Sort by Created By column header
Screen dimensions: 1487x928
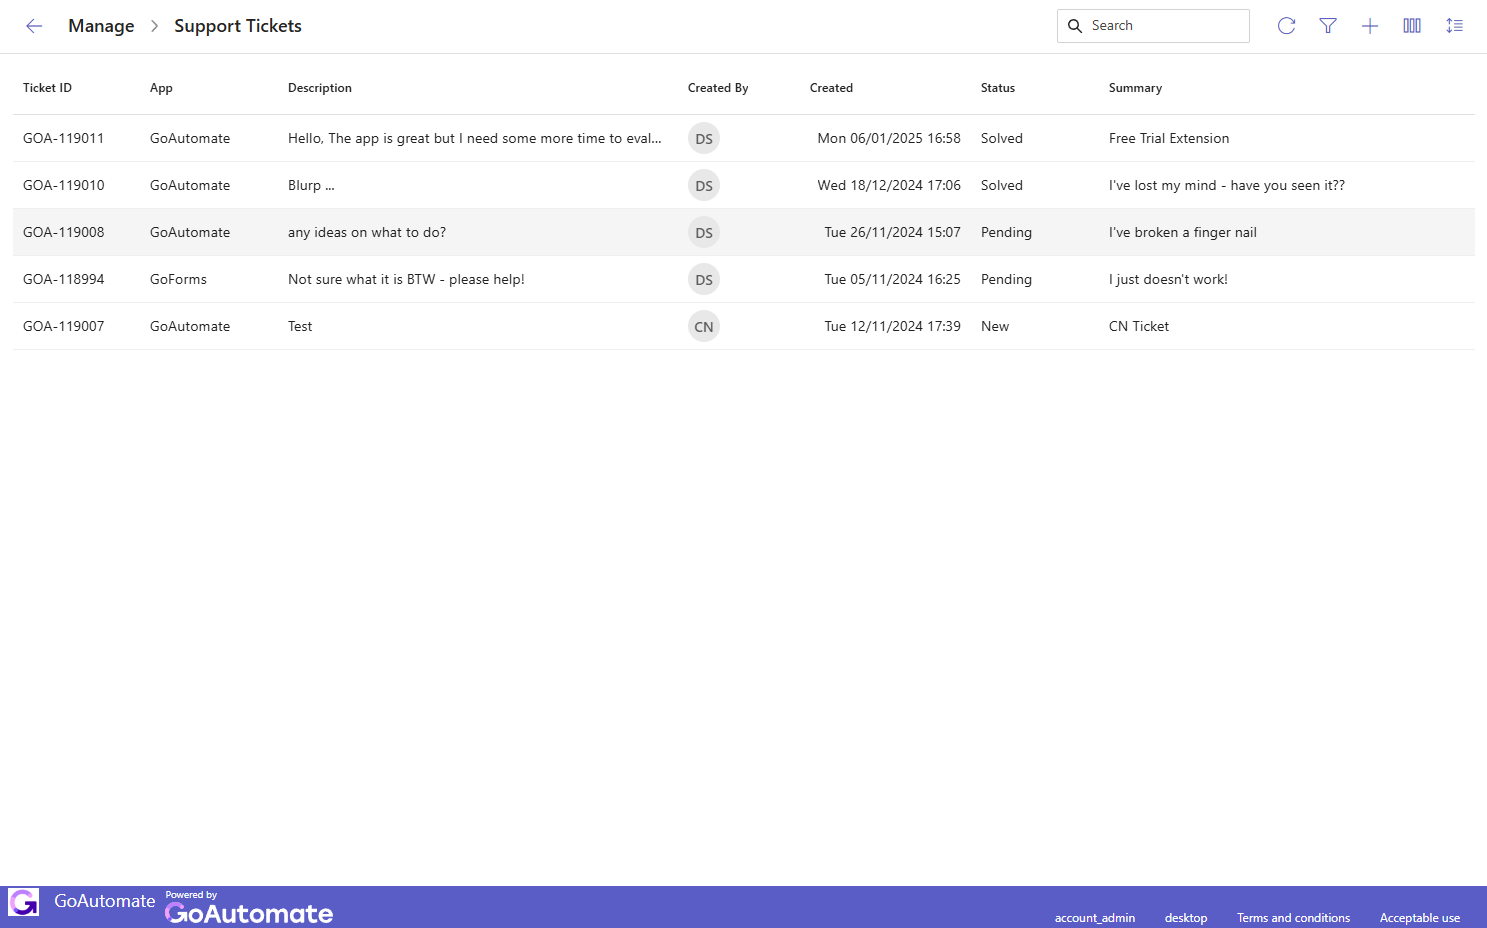(718, 88)
